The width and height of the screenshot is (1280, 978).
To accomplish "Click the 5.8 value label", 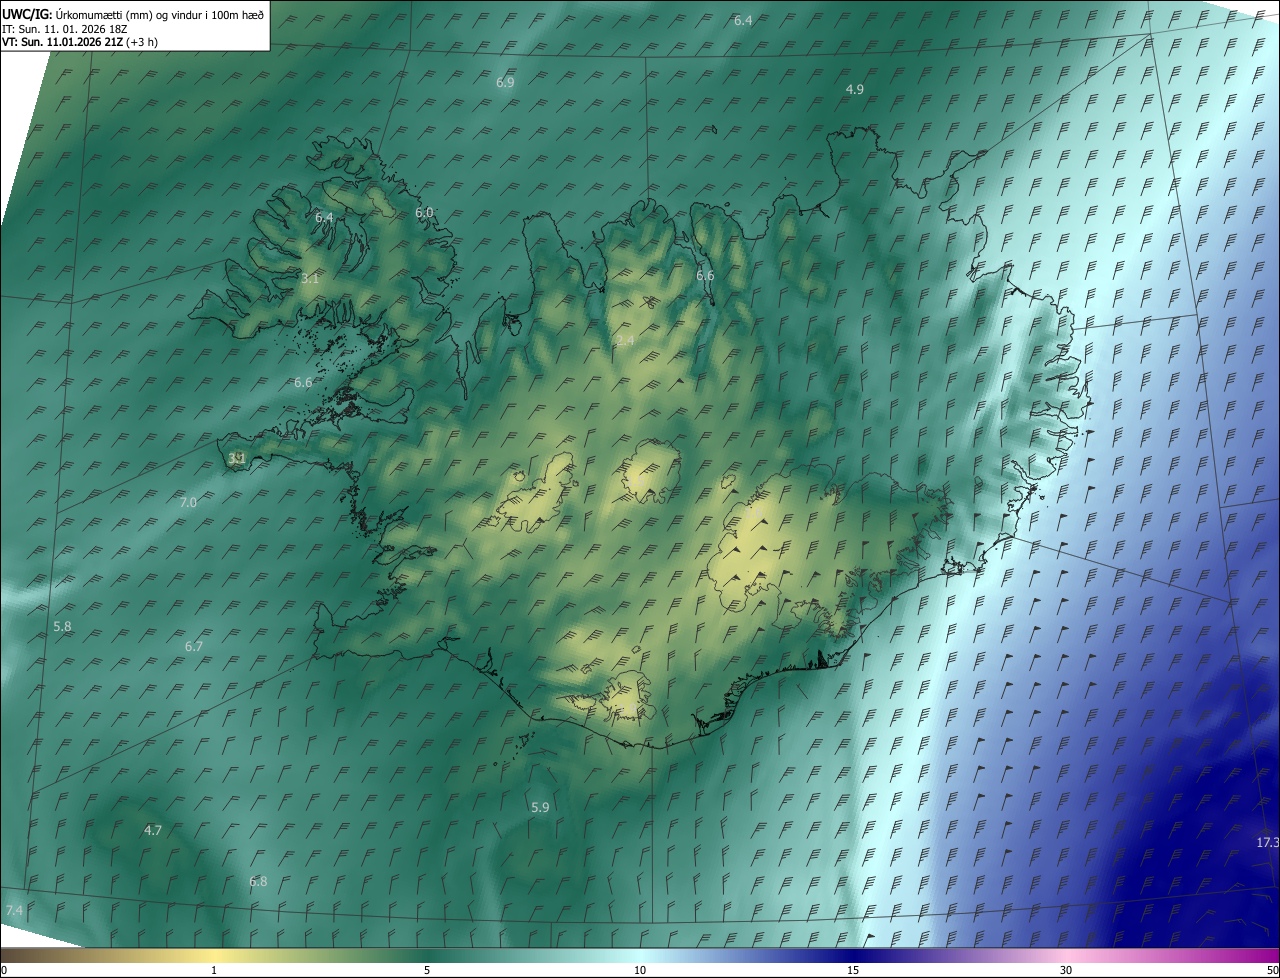I will (62, 626).
